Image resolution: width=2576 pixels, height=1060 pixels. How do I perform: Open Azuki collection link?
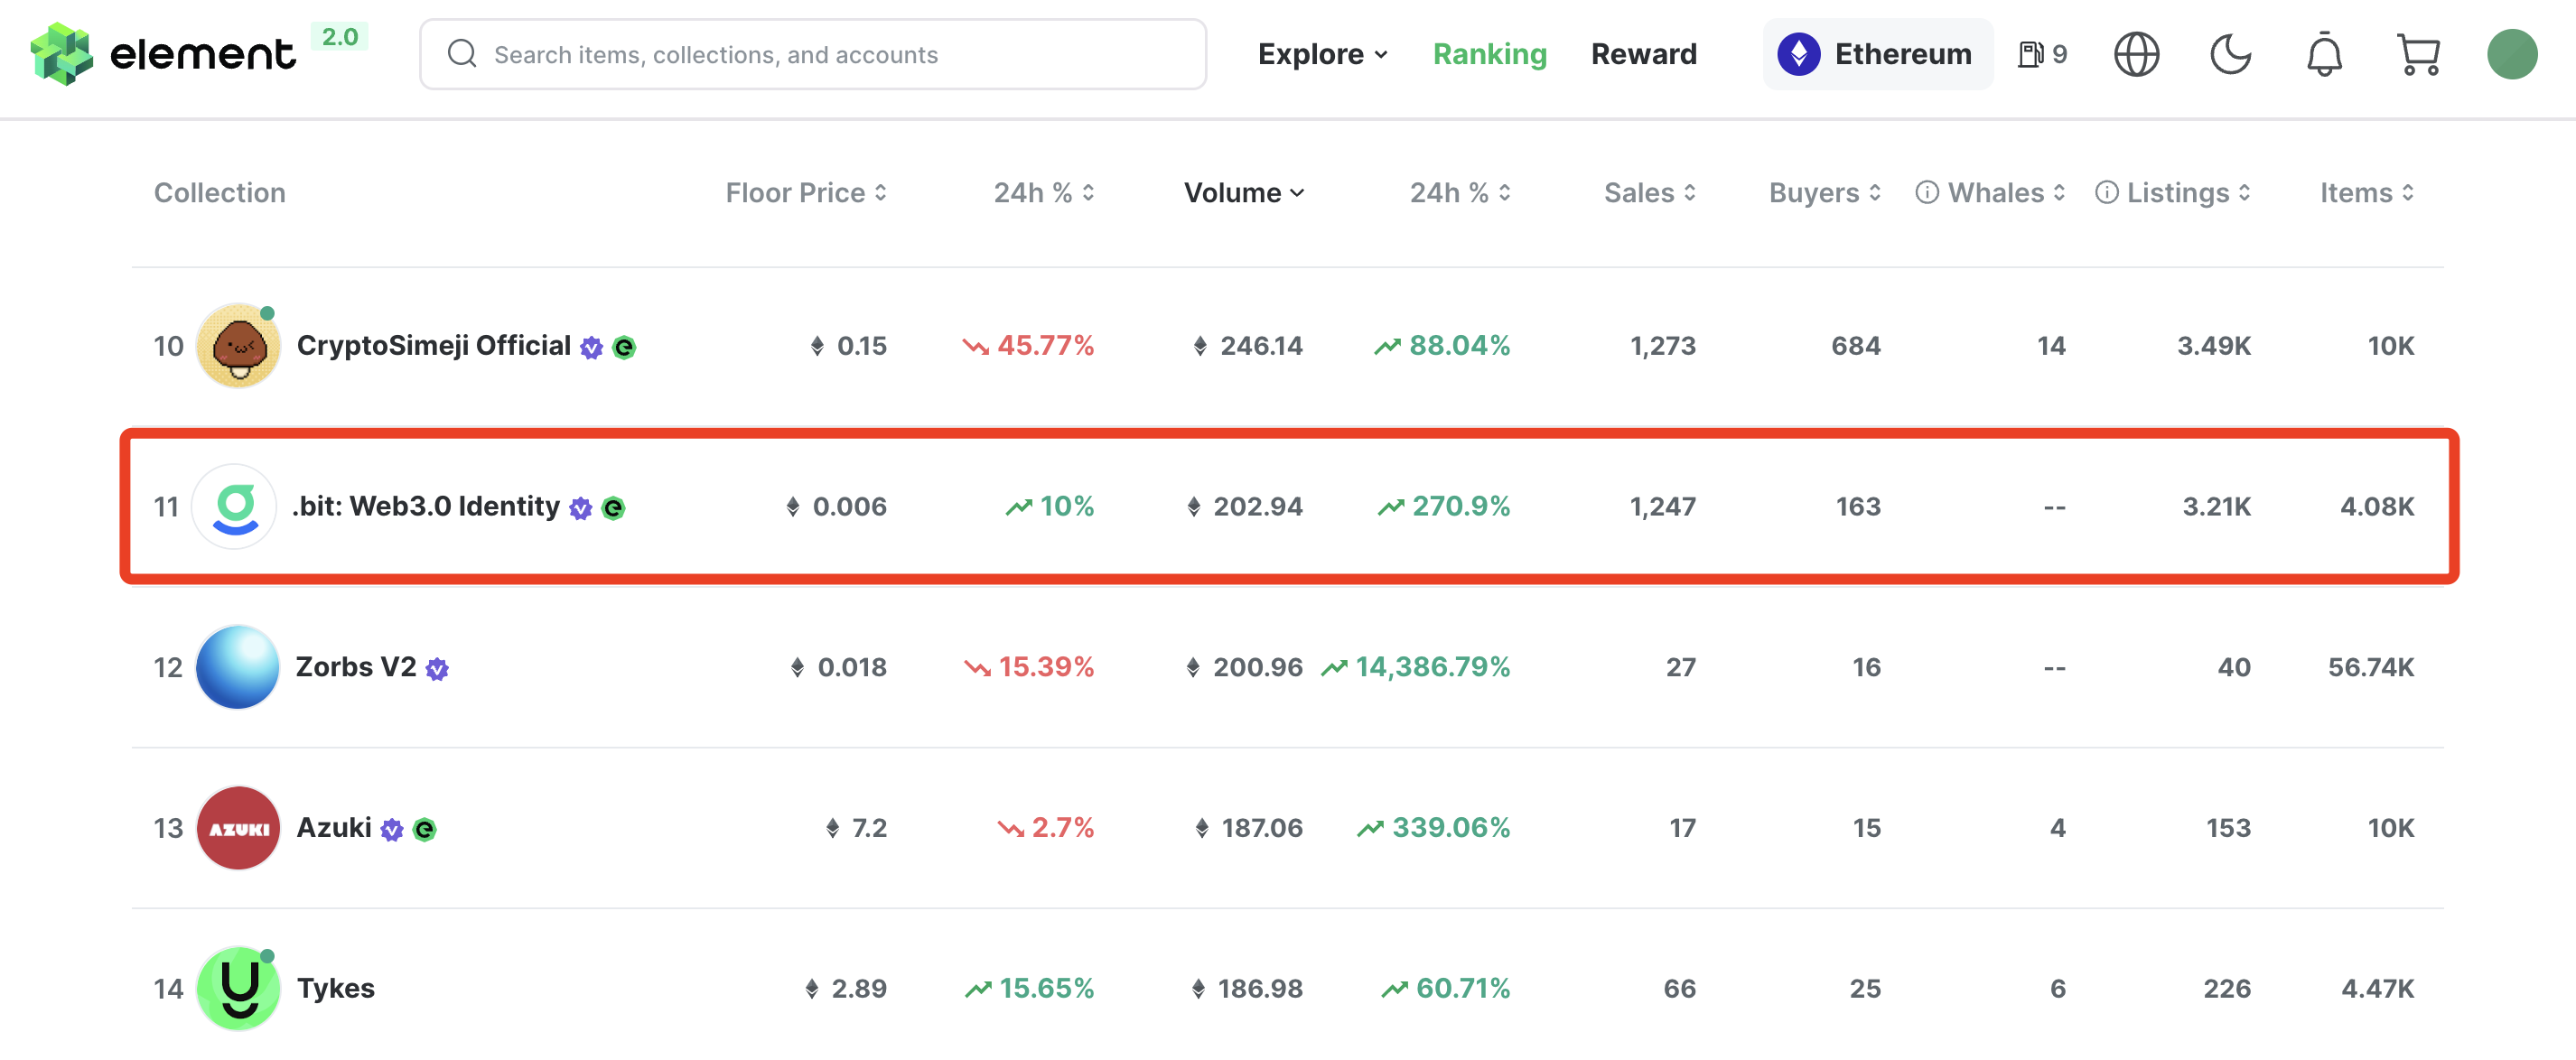click(334, 828)
